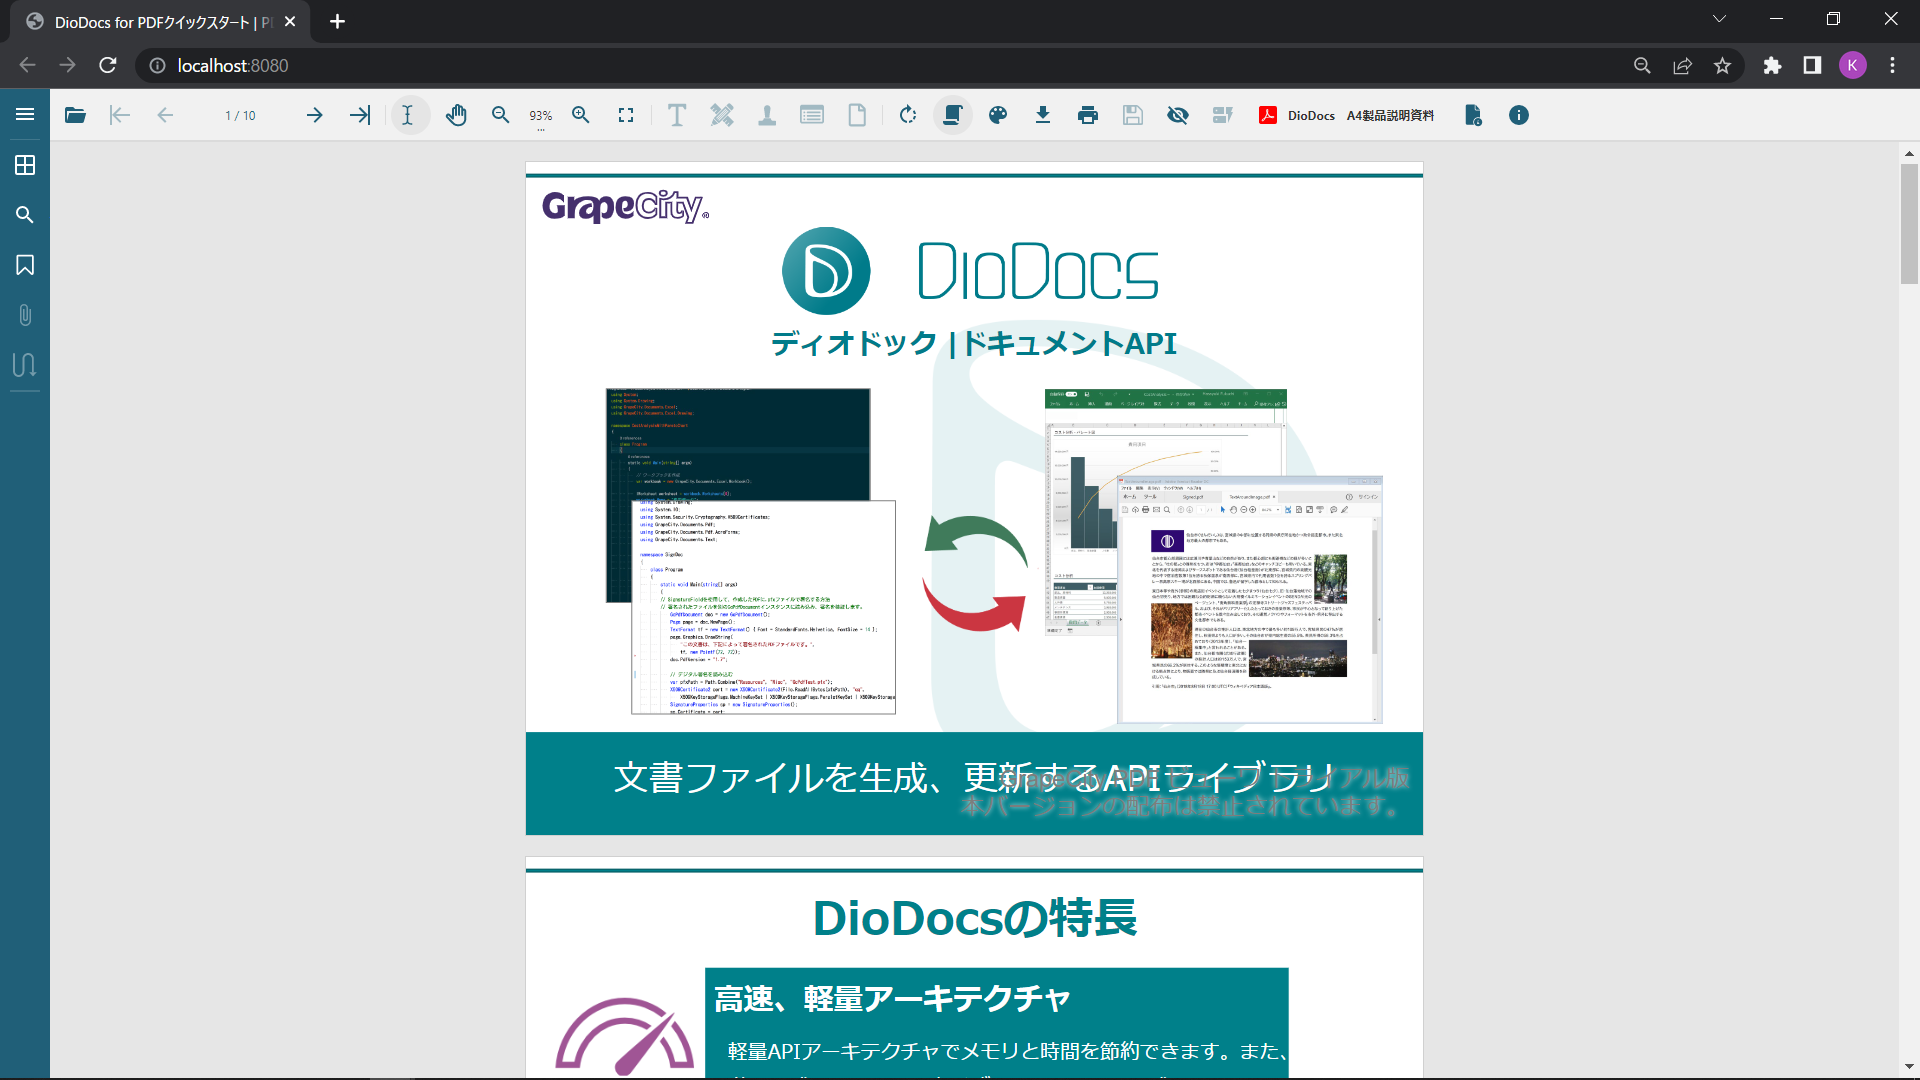Open the About information icon
Viewport: 1920px width, 1080px height.
tap(1519, 115)
